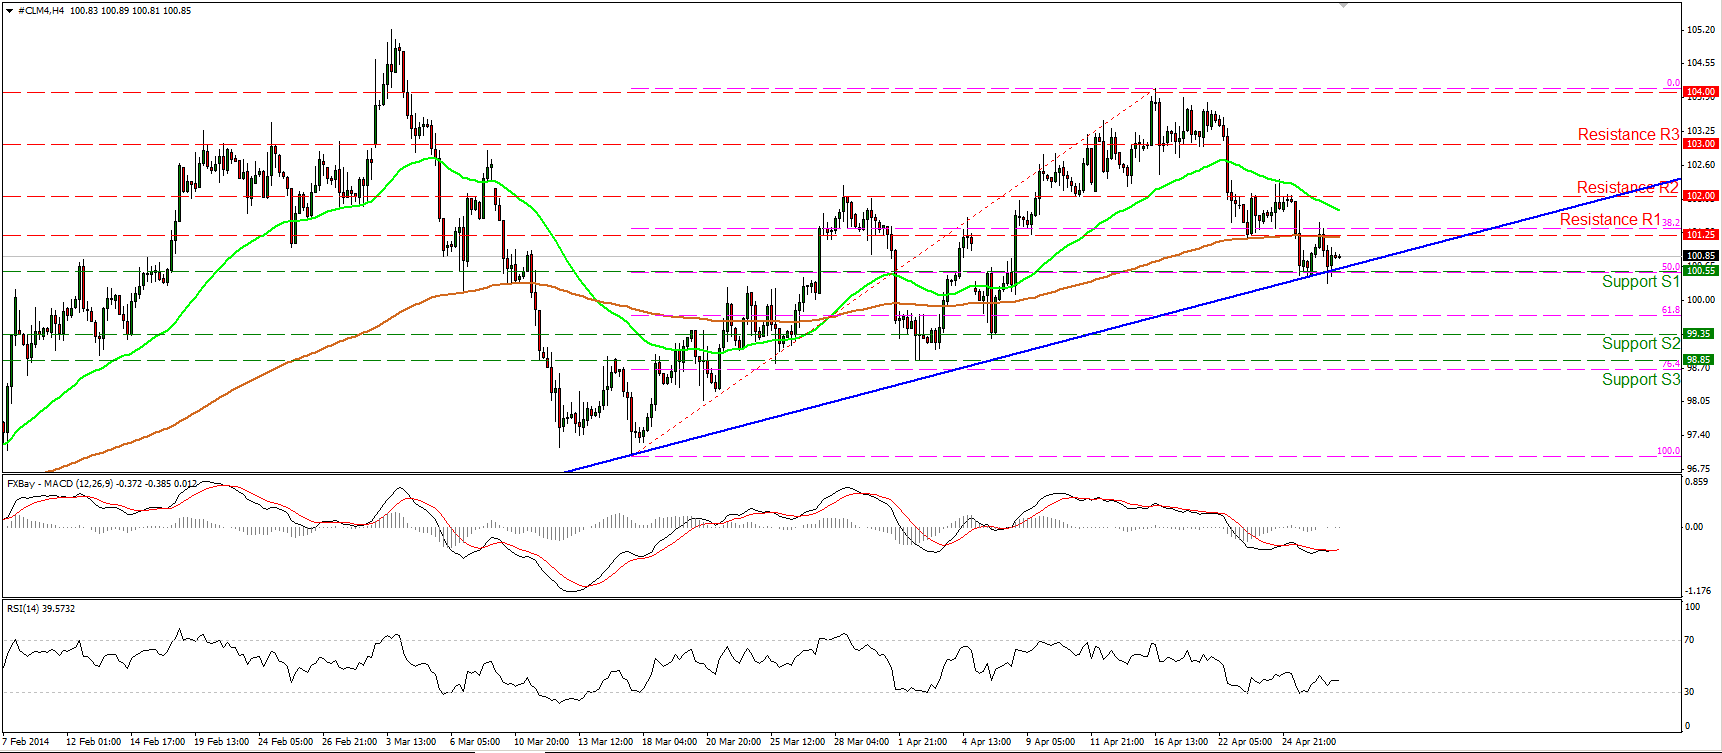The image size is (1722, 753).
Task: Select the Resistance R3 label
Action: pyautogui.click(x=1628, y=134)
